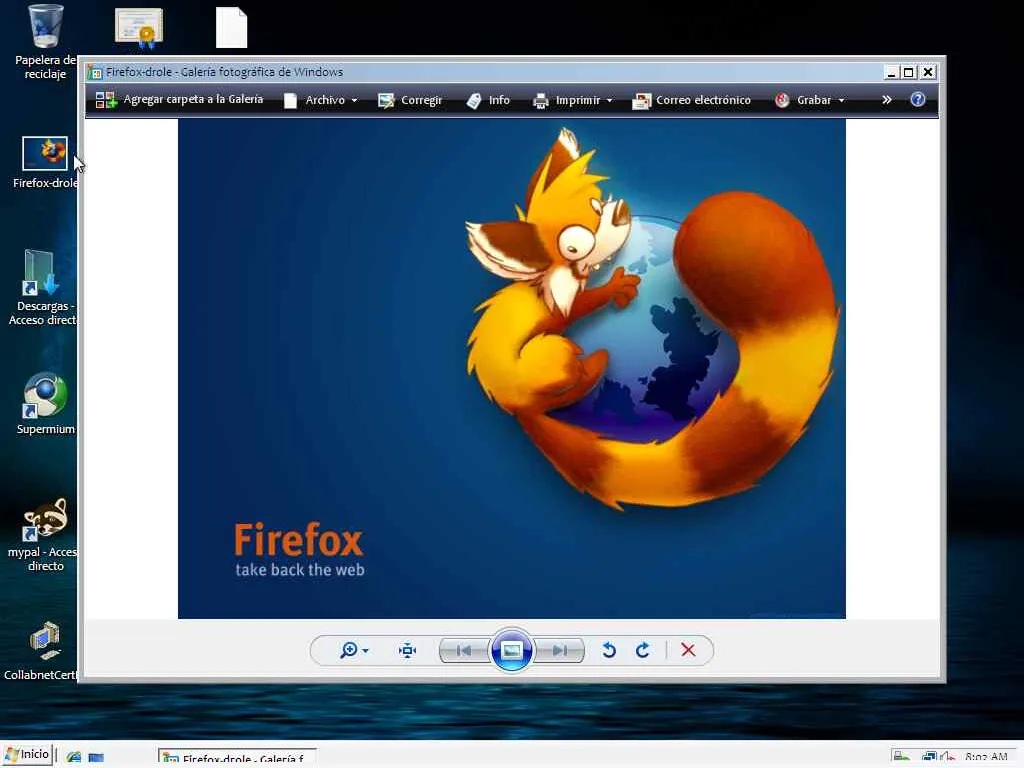The image size is (1024, 768).
Task: Click Internet Explorer quick launch icon
Action: (74, 757)
